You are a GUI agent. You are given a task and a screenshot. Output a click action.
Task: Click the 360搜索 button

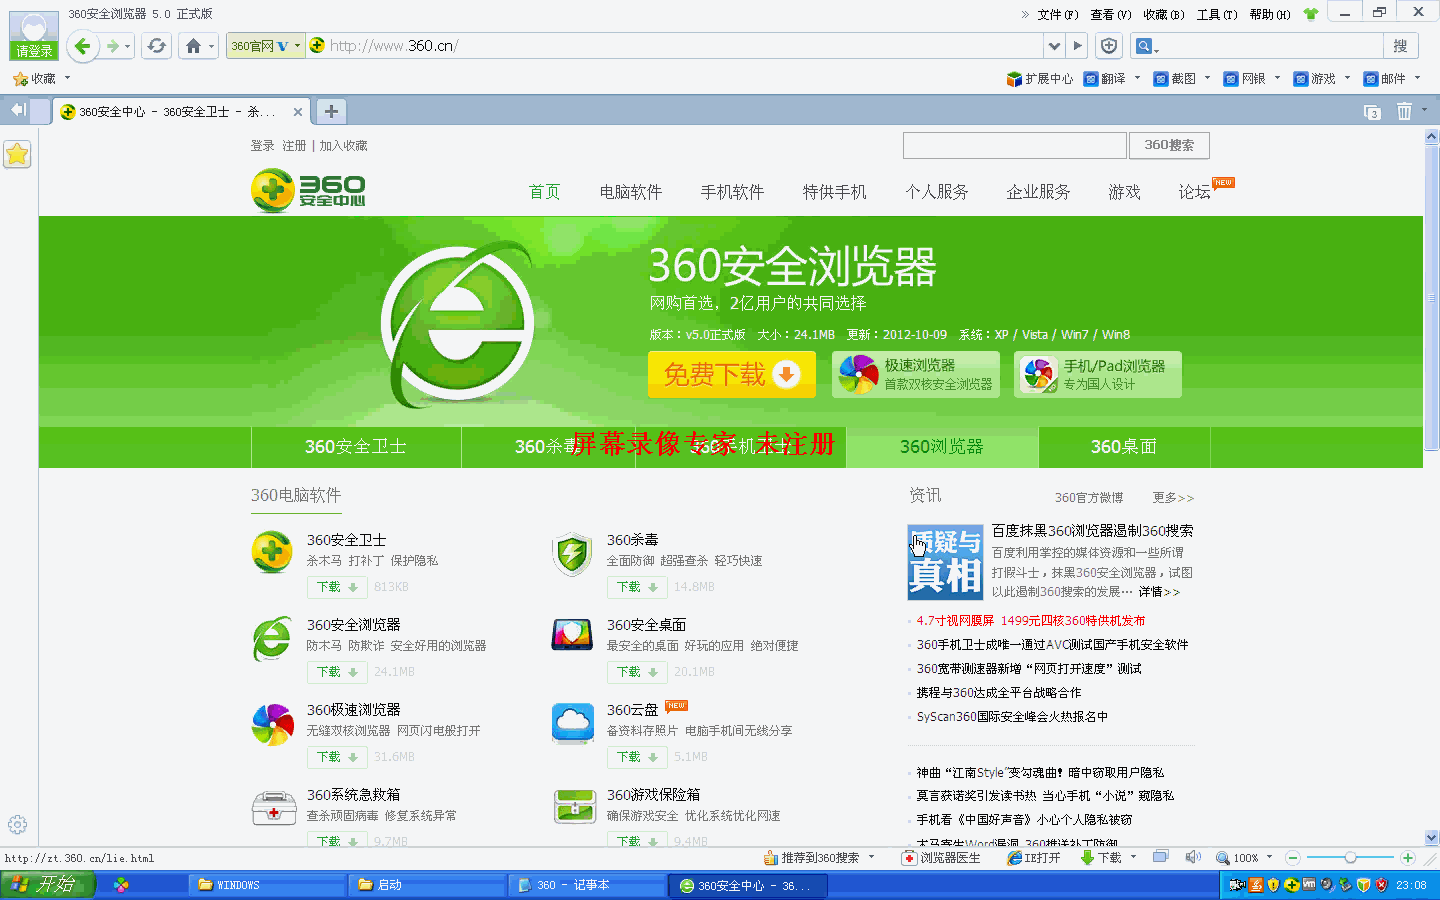[x=1169, y=145]
